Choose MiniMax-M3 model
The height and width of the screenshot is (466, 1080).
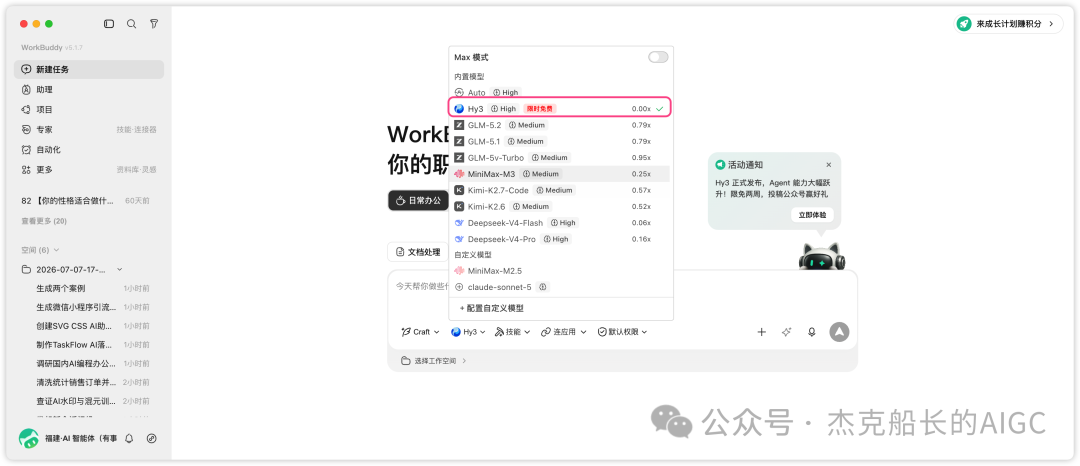(561, 173)
